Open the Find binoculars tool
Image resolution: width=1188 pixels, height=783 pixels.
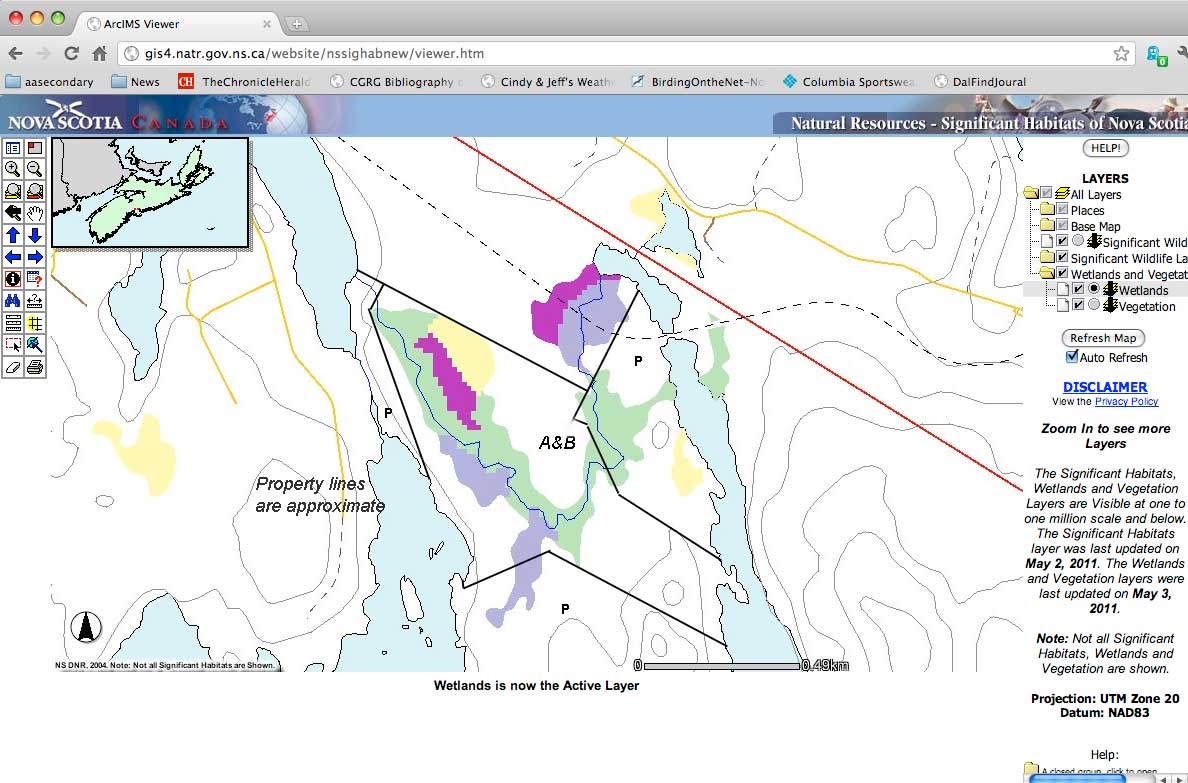[x=13, y=302]
